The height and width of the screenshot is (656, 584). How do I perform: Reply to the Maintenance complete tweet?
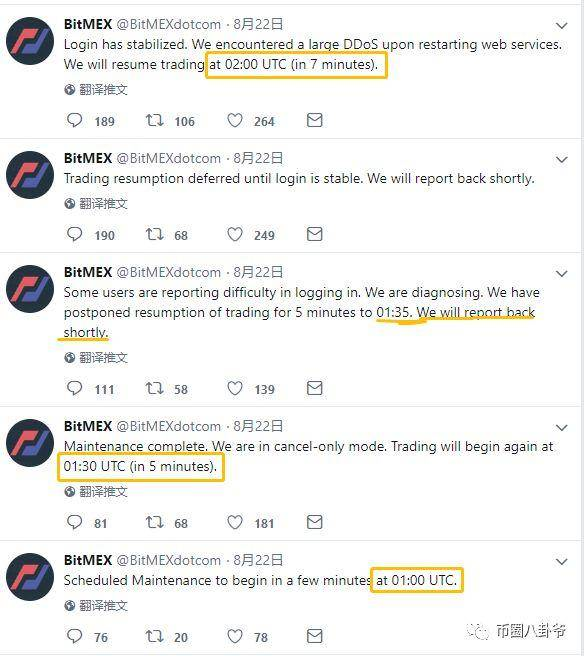[x=74, y=522]
